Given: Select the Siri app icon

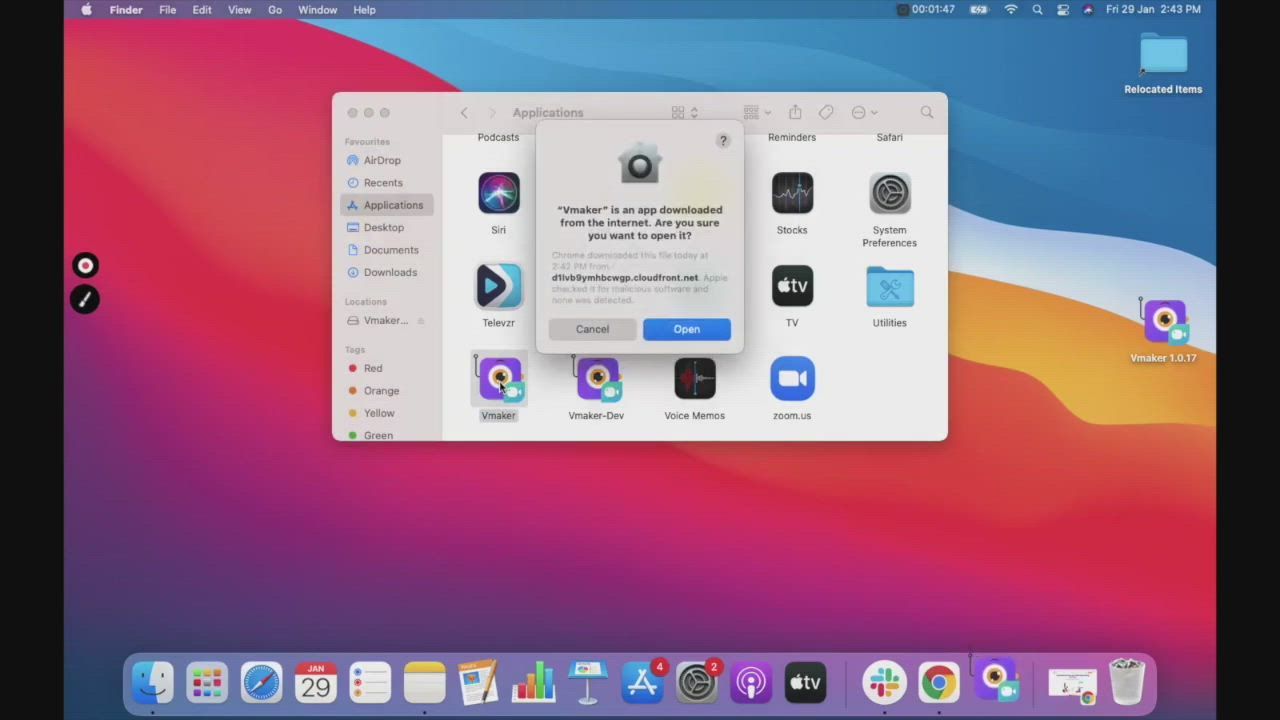Looking at the screenshot, I should (x=499, y=193).
